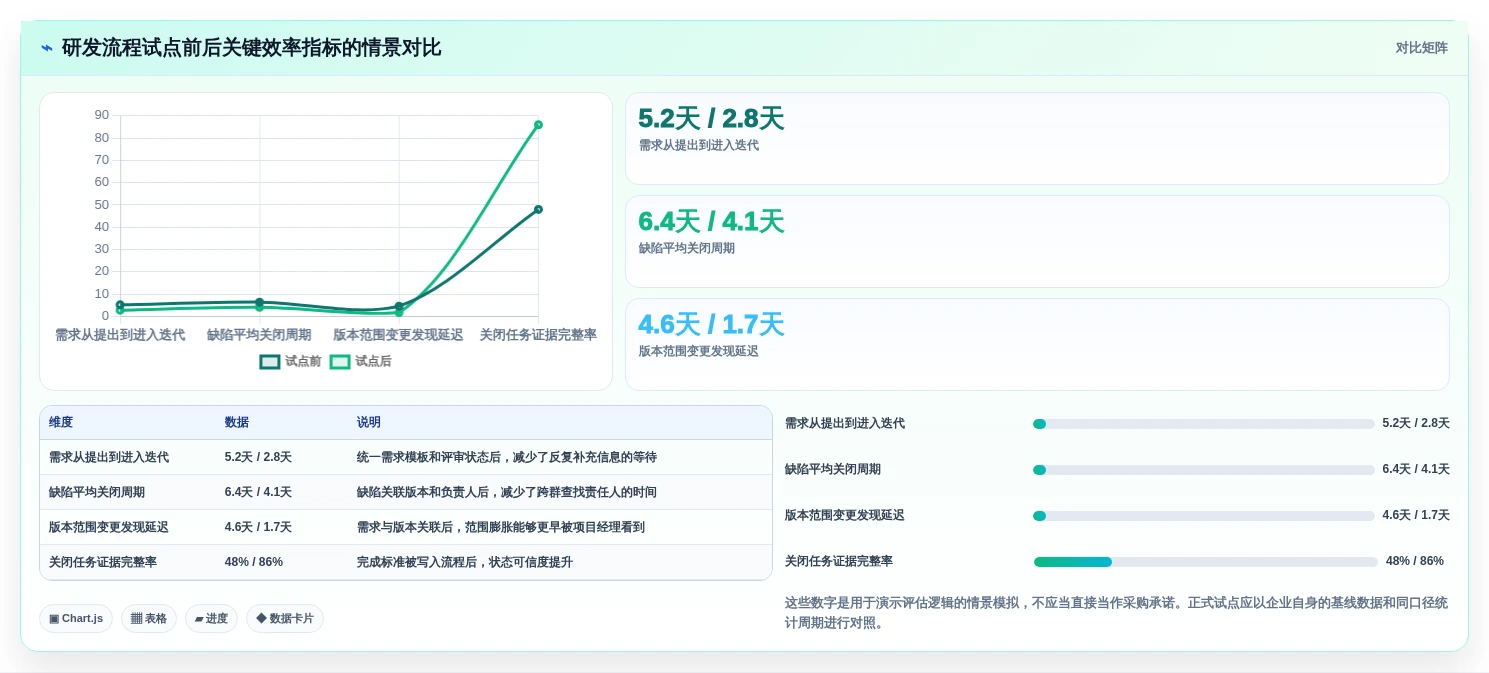Click table cell 需求从提出到进入迭代

(x=109, y=457)
